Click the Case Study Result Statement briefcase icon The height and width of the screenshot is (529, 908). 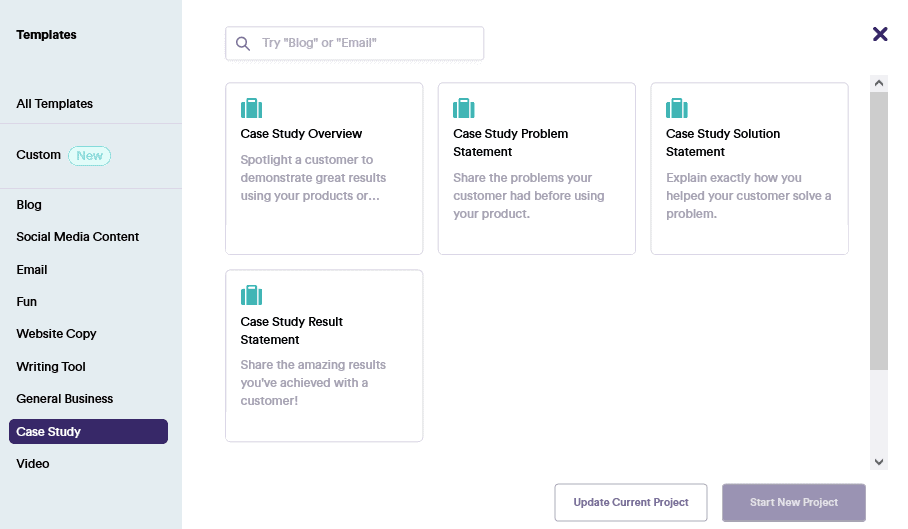tap(251, 295)
